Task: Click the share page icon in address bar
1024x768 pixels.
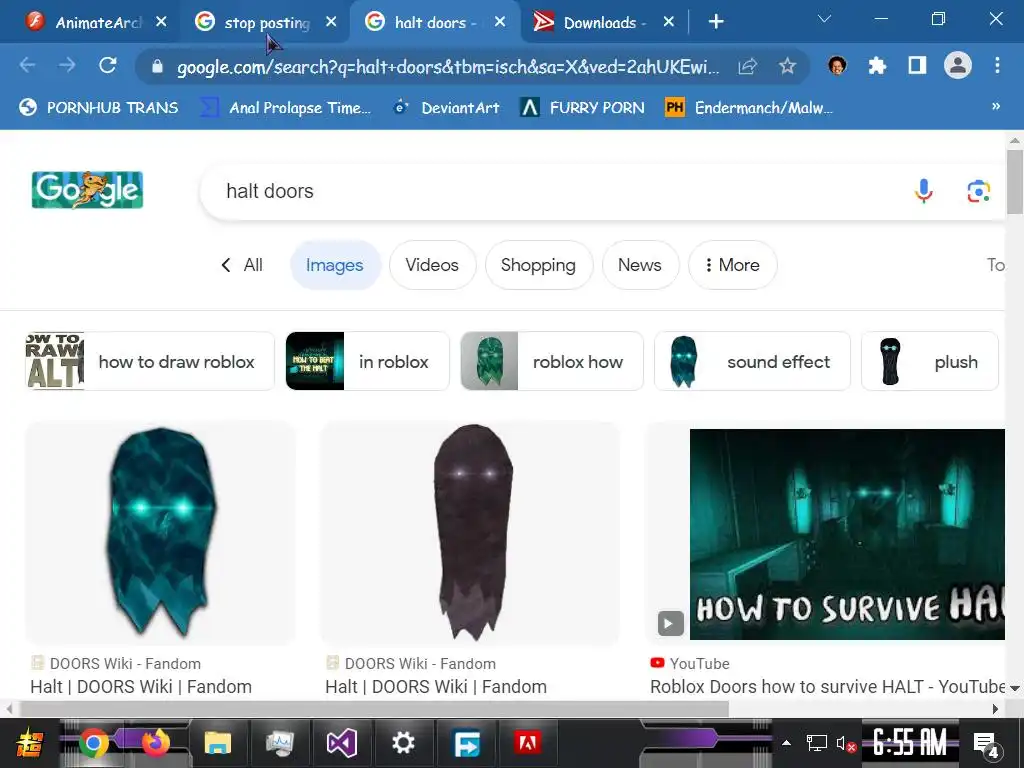Action: coord(748,66)
